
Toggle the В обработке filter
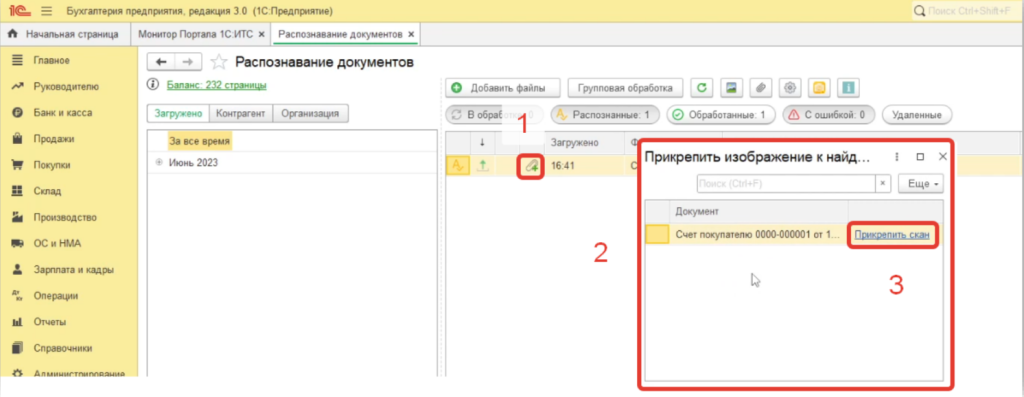pos(494,115)
